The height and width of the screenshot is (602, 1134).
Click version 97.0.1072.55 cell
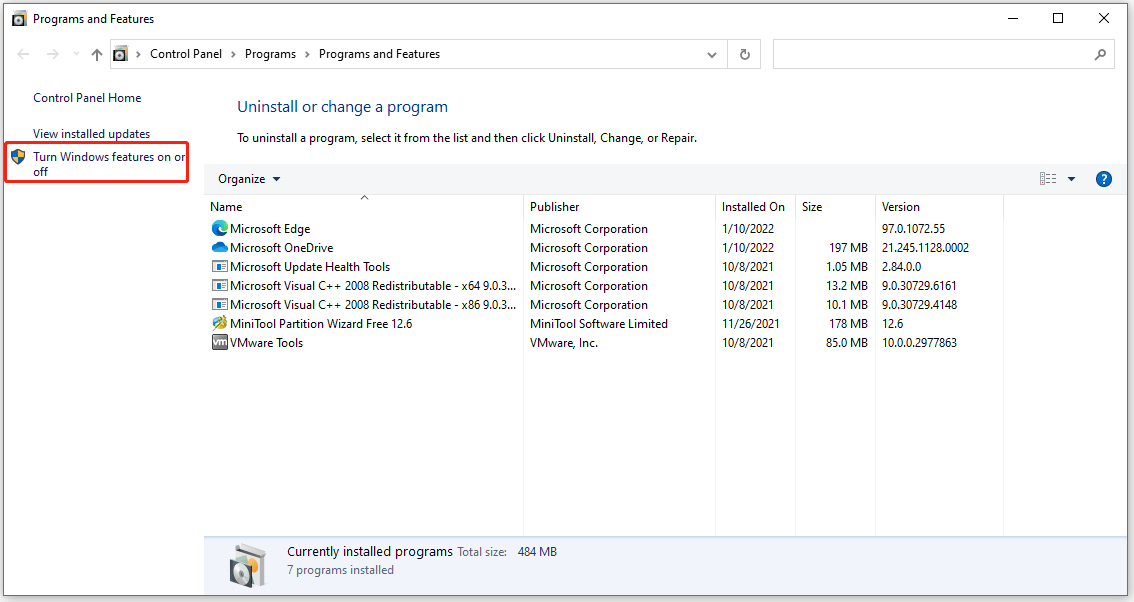pyautogui.click(x=913, y=229)
